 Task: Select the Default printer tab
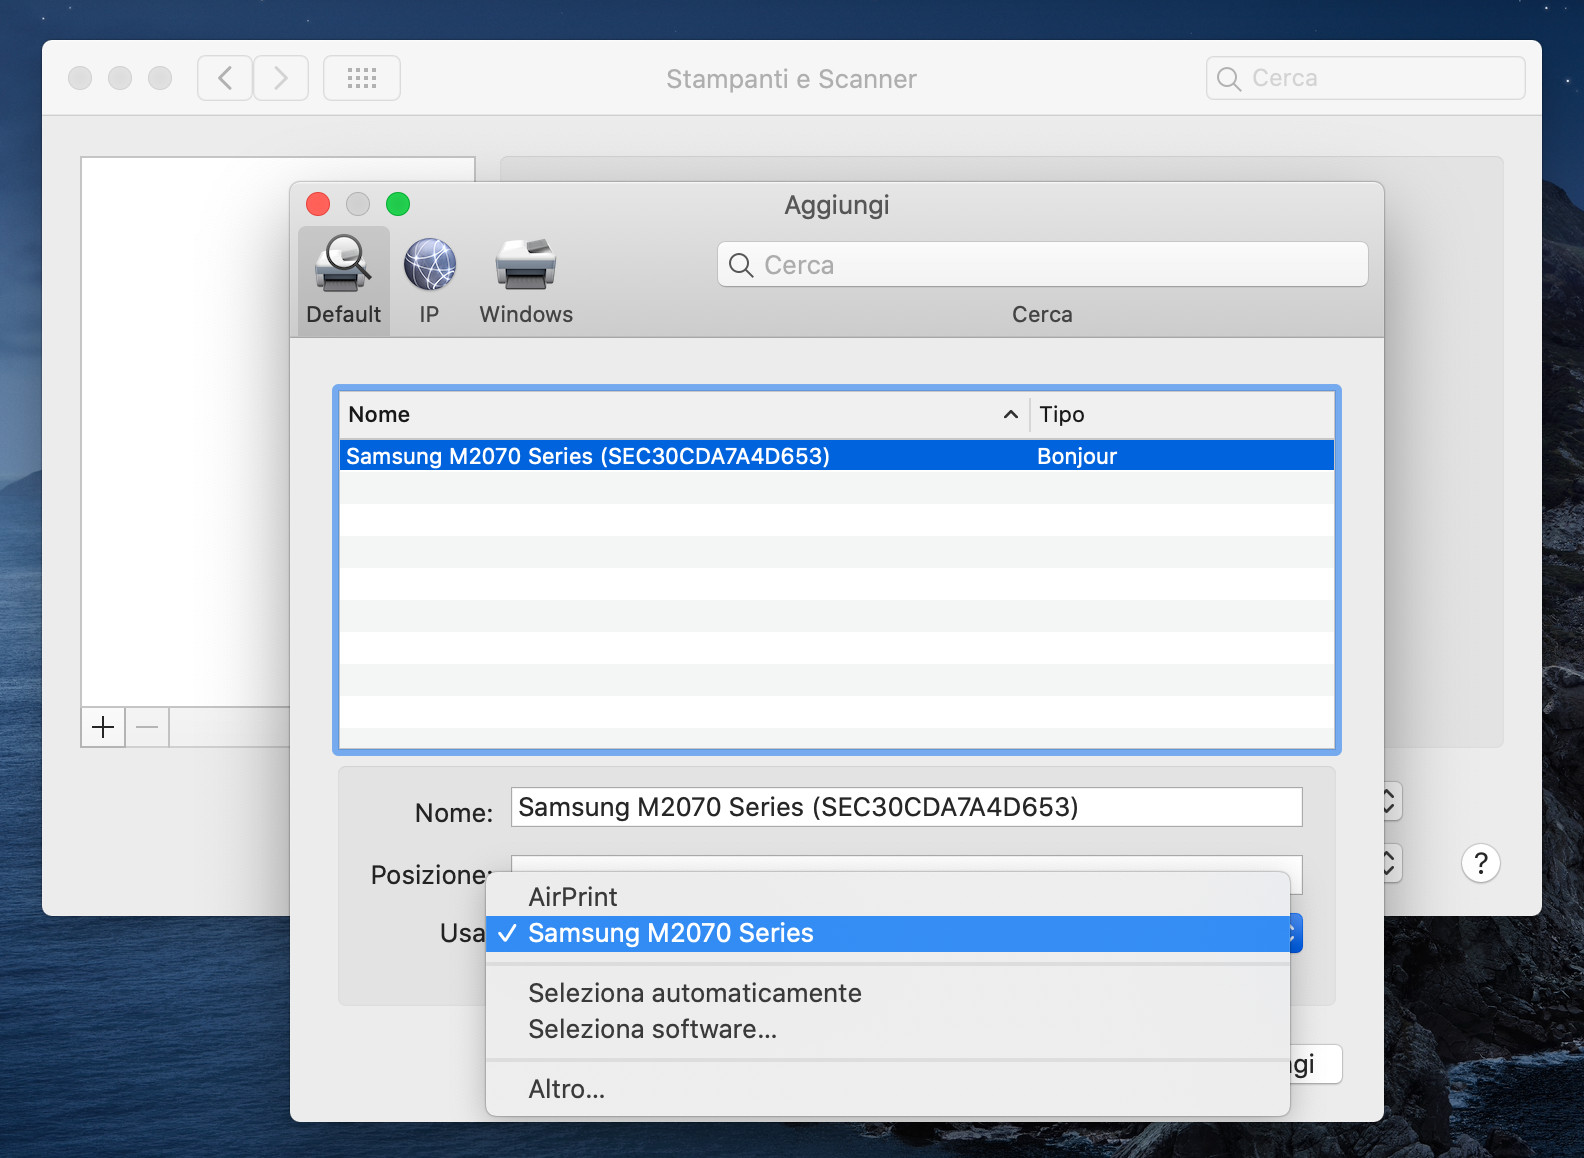coord(343,281)
